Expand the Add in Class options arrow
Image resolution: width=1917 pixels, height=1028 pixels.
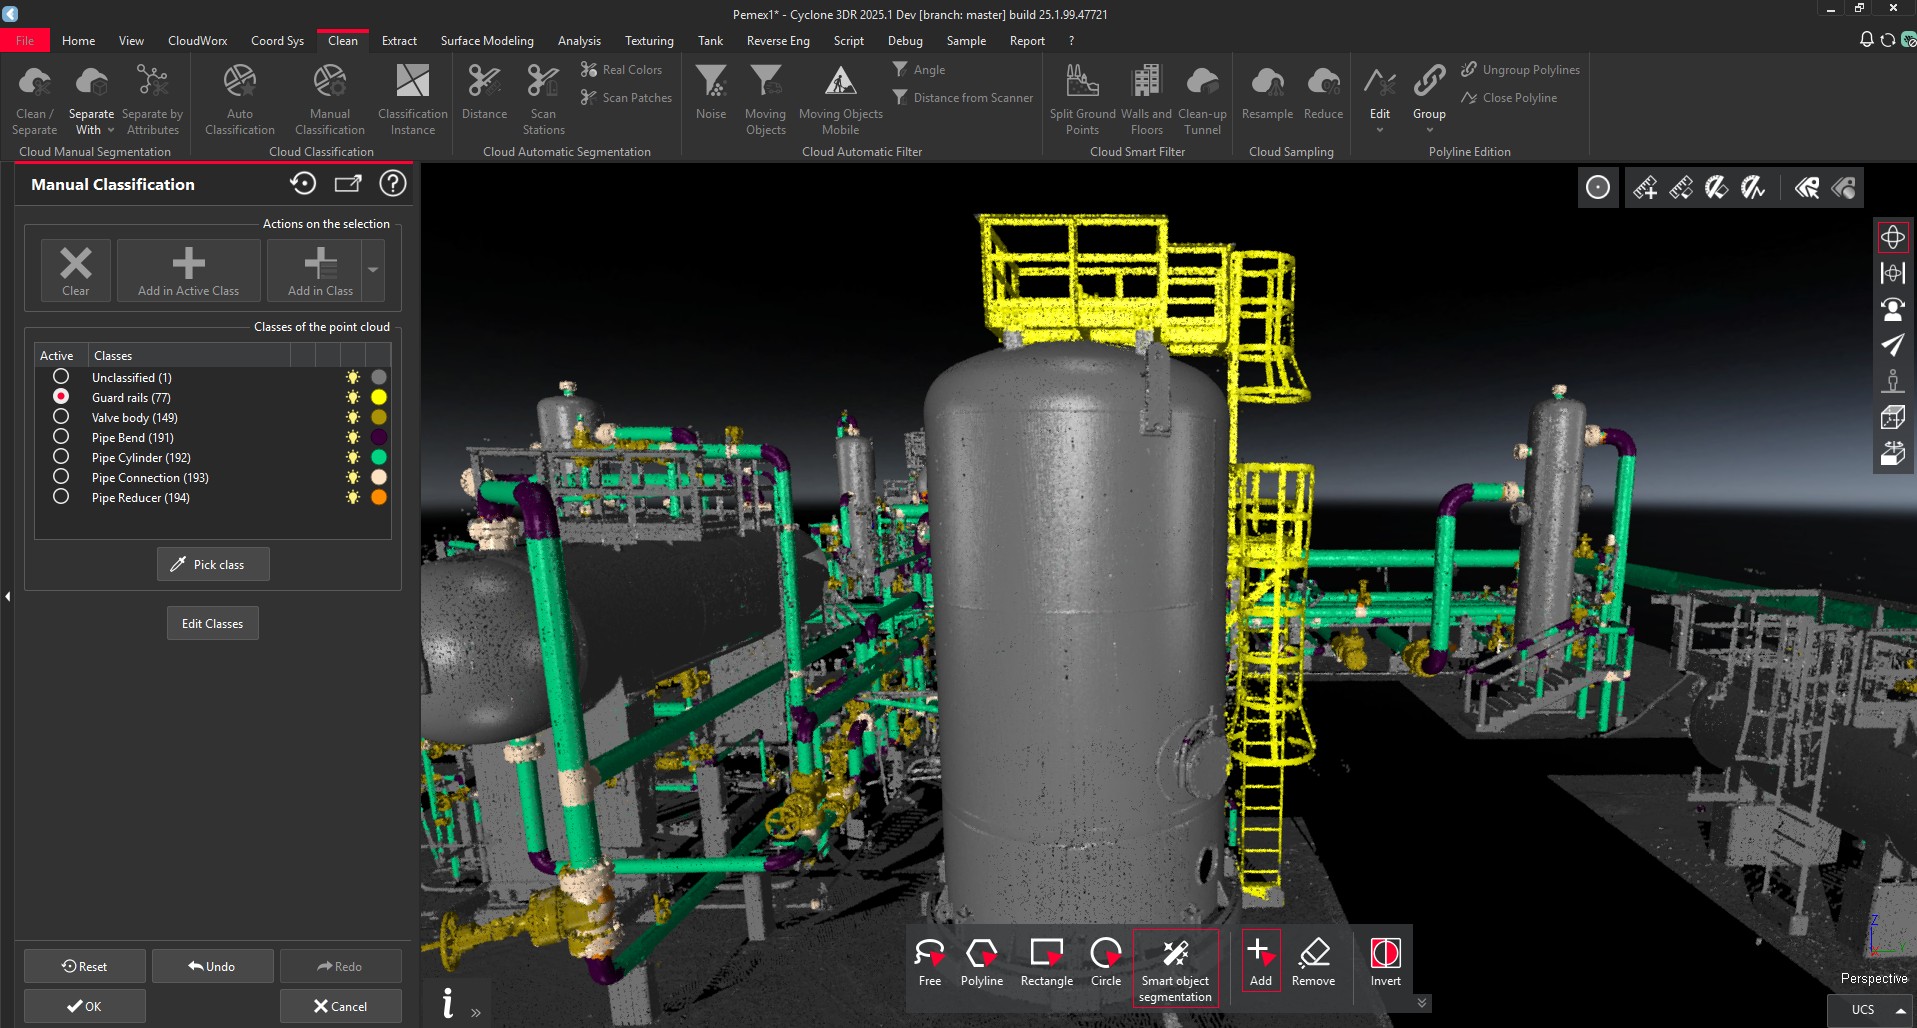372,270
